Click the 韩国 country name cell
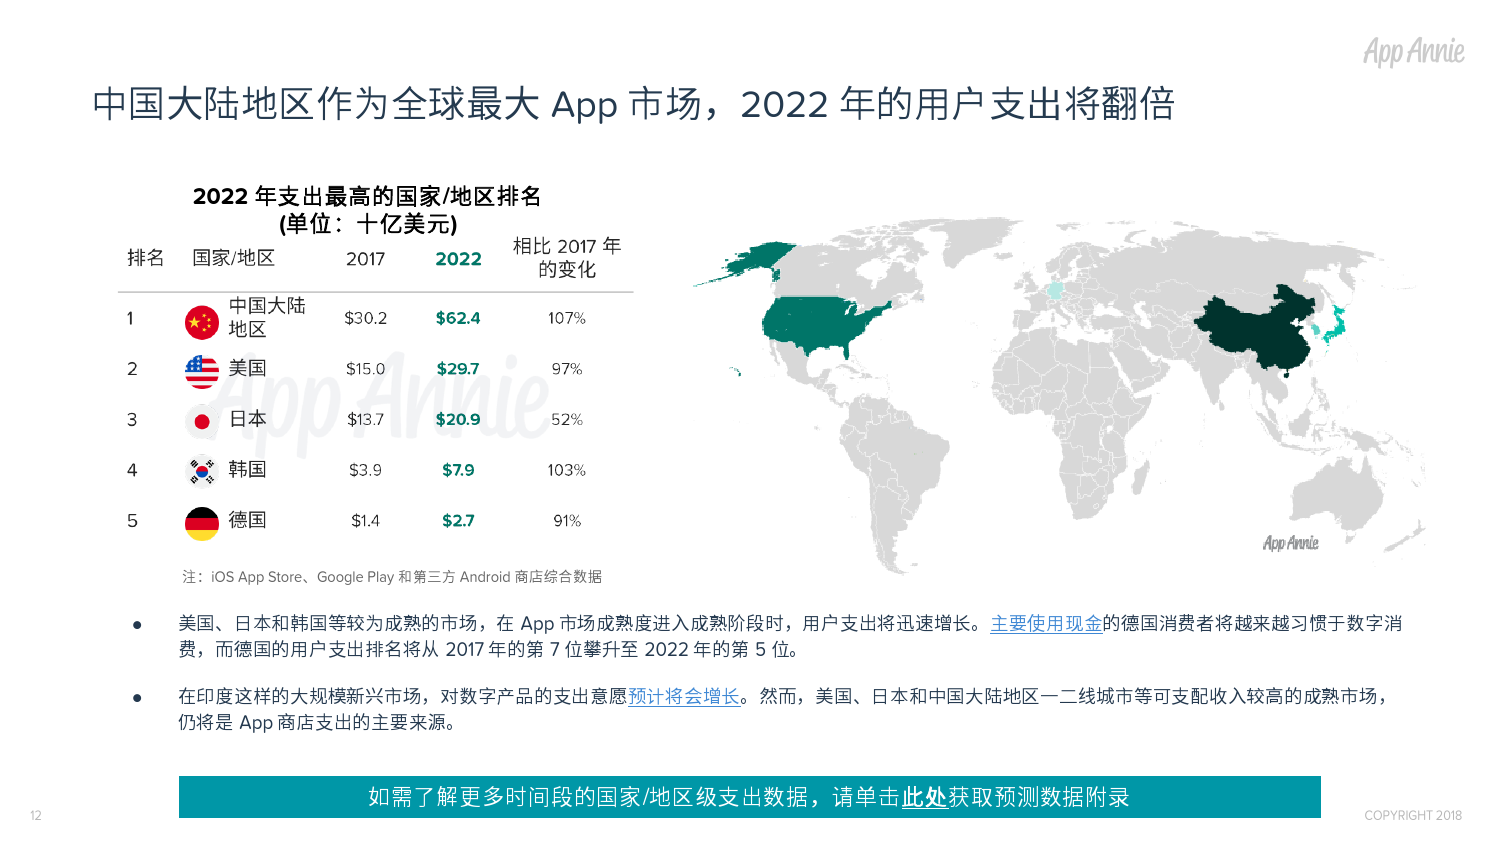1500x844 pixels. (247, 469)
